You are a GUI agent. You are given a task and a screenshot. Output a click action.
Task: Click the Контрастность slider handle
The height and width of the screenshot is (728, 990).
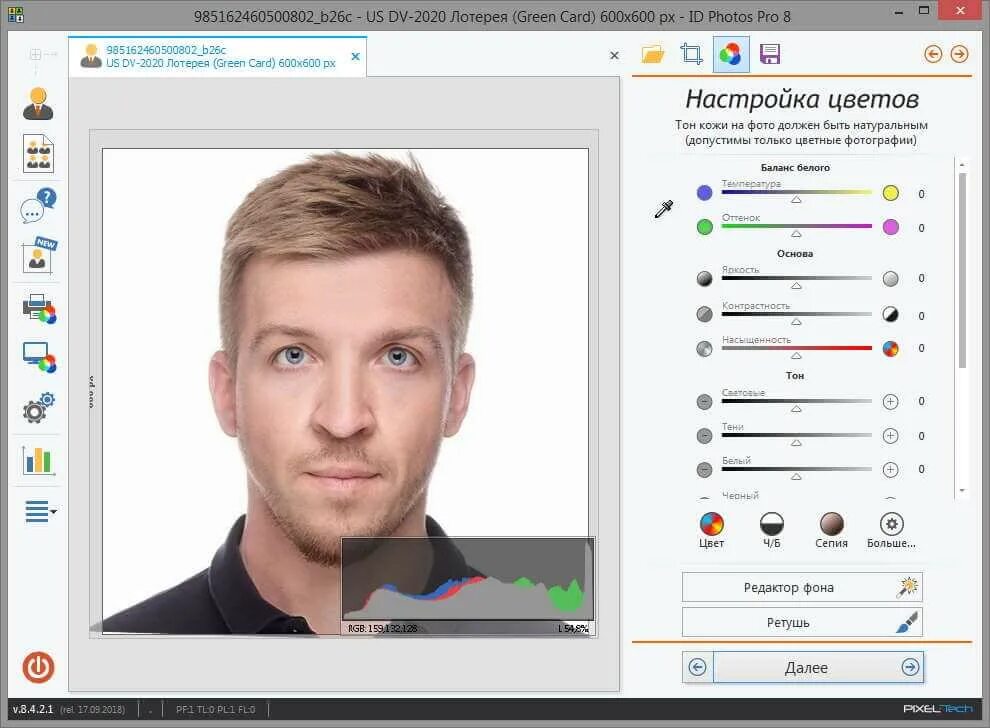[x=796, y=321]
